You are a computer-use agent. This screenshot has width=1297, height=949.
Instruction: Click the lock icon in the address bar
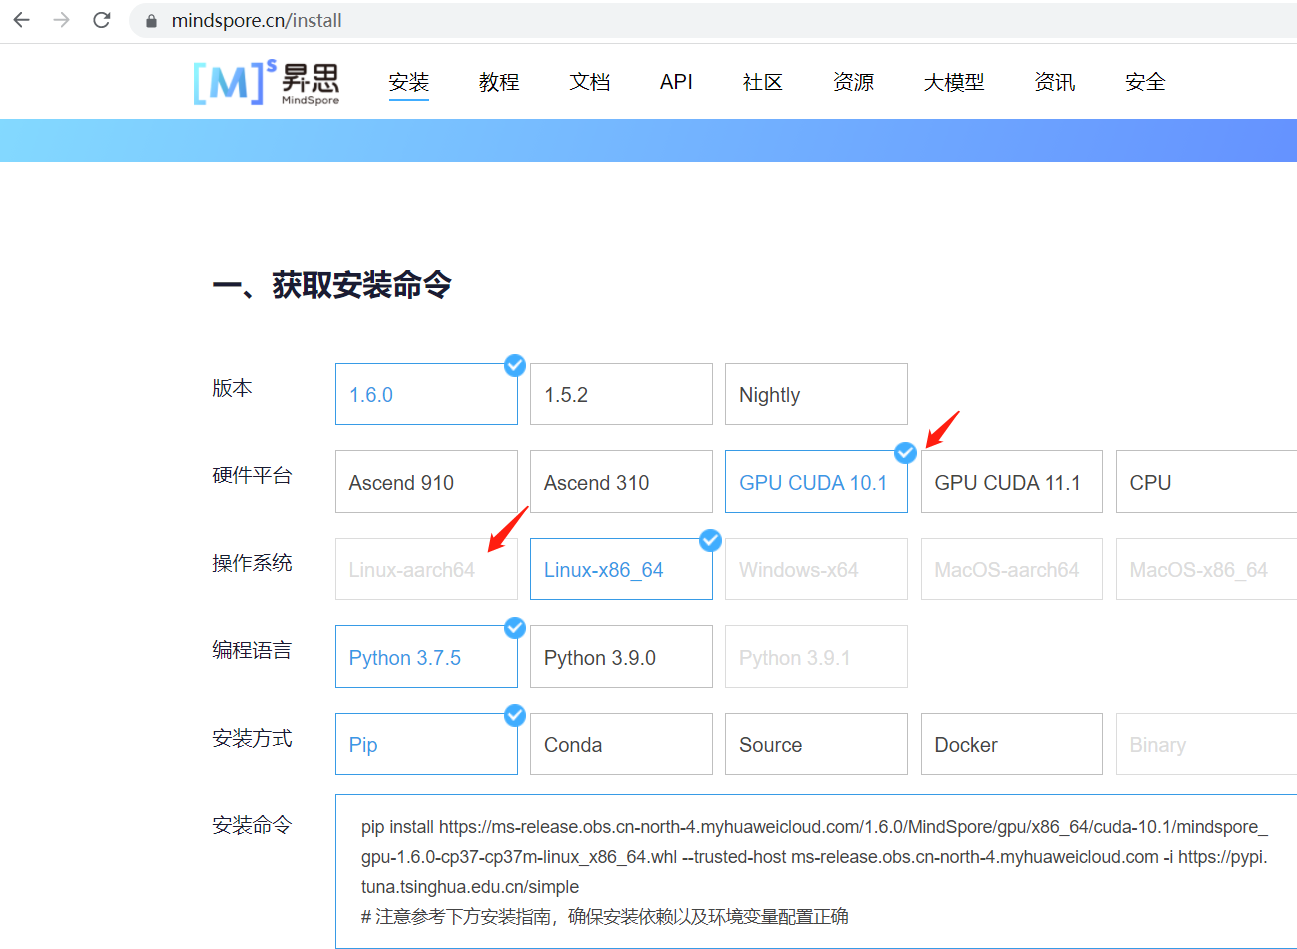pos(152,21)
